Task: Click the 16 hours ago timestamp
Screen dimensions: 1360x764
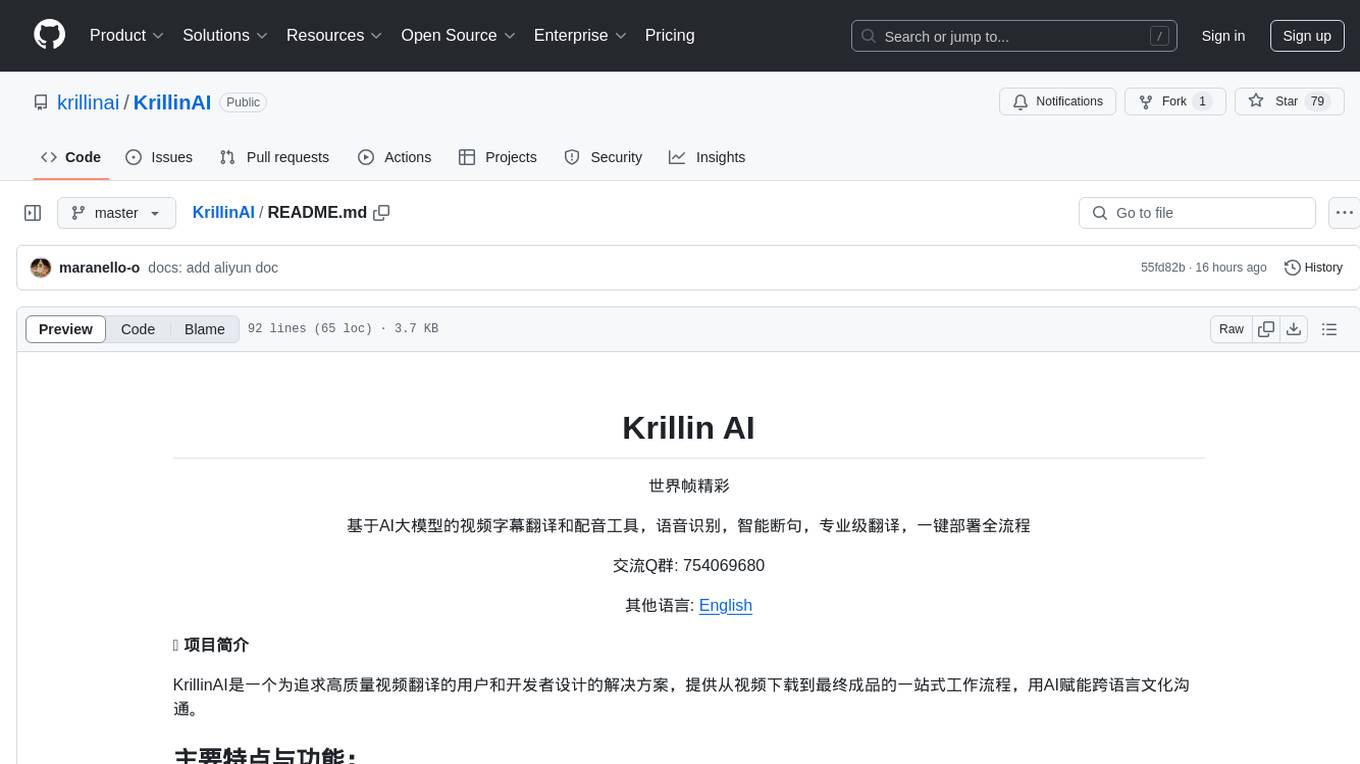Action: pyautogui.click(x=1231, y=268)
